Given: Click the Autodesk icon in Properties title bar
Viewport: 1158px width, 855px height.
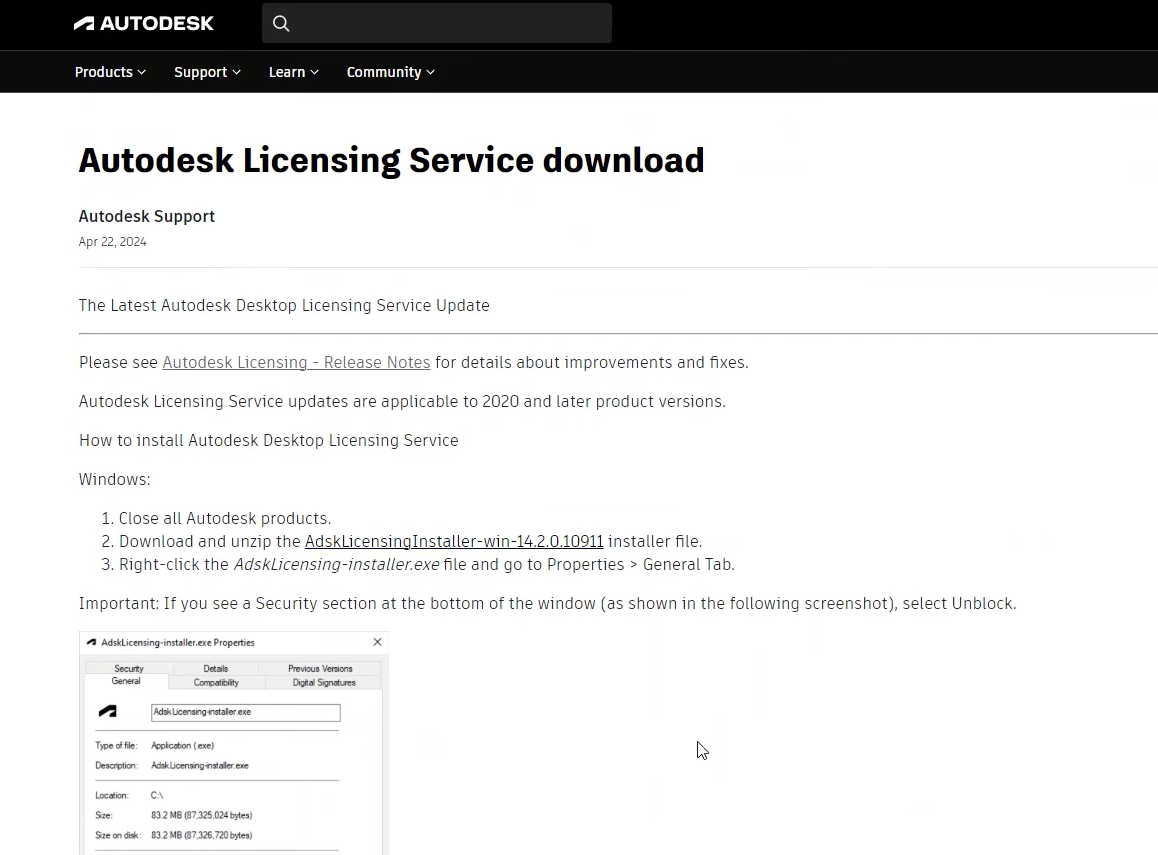Looking at the screenshot, I should pyautogui.click(x=92, y=642).
